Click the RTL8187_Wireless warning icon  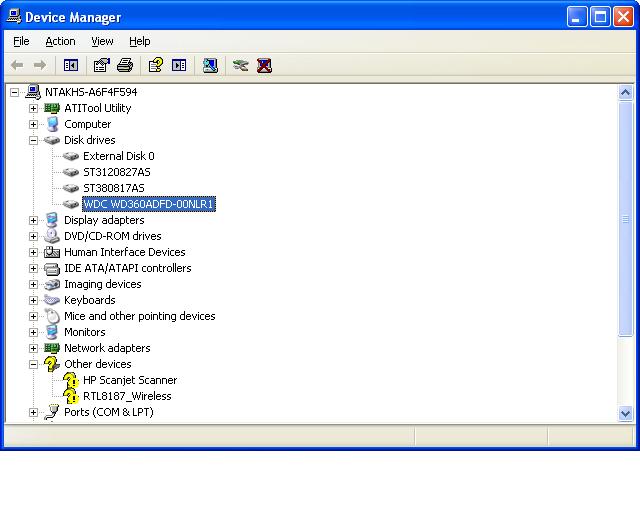click(71, 396)
